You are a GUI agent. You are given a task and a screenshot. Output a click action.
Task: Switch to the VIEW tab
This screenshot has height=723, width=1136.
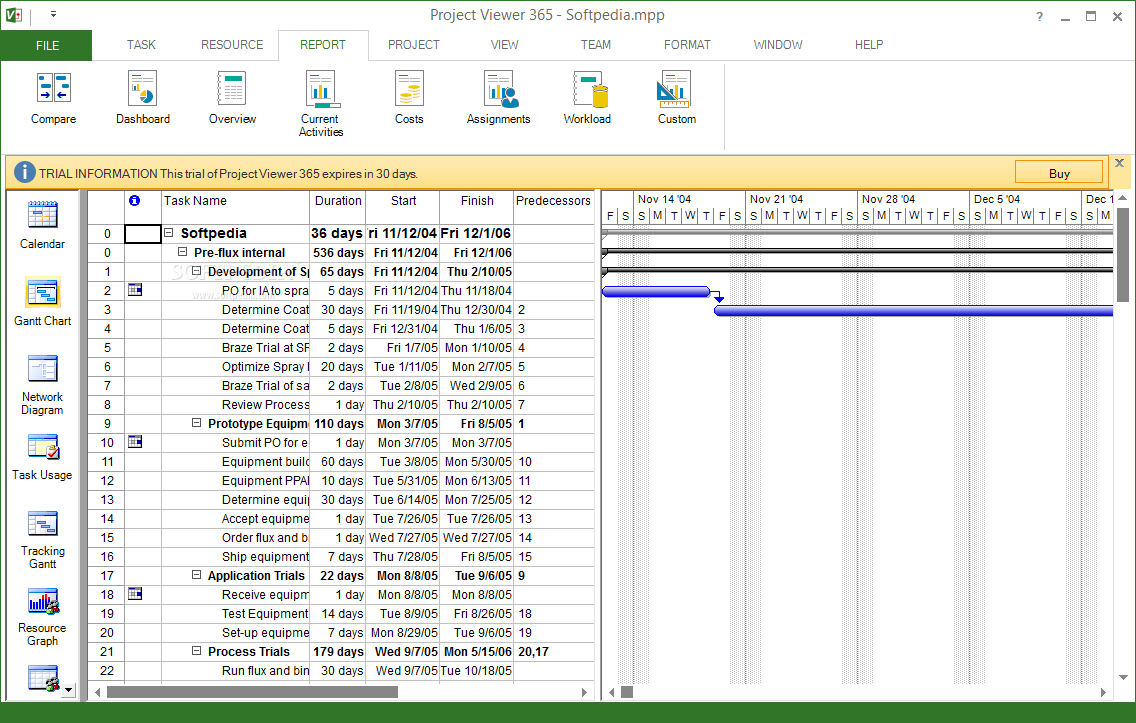click(x=504, y=45)
